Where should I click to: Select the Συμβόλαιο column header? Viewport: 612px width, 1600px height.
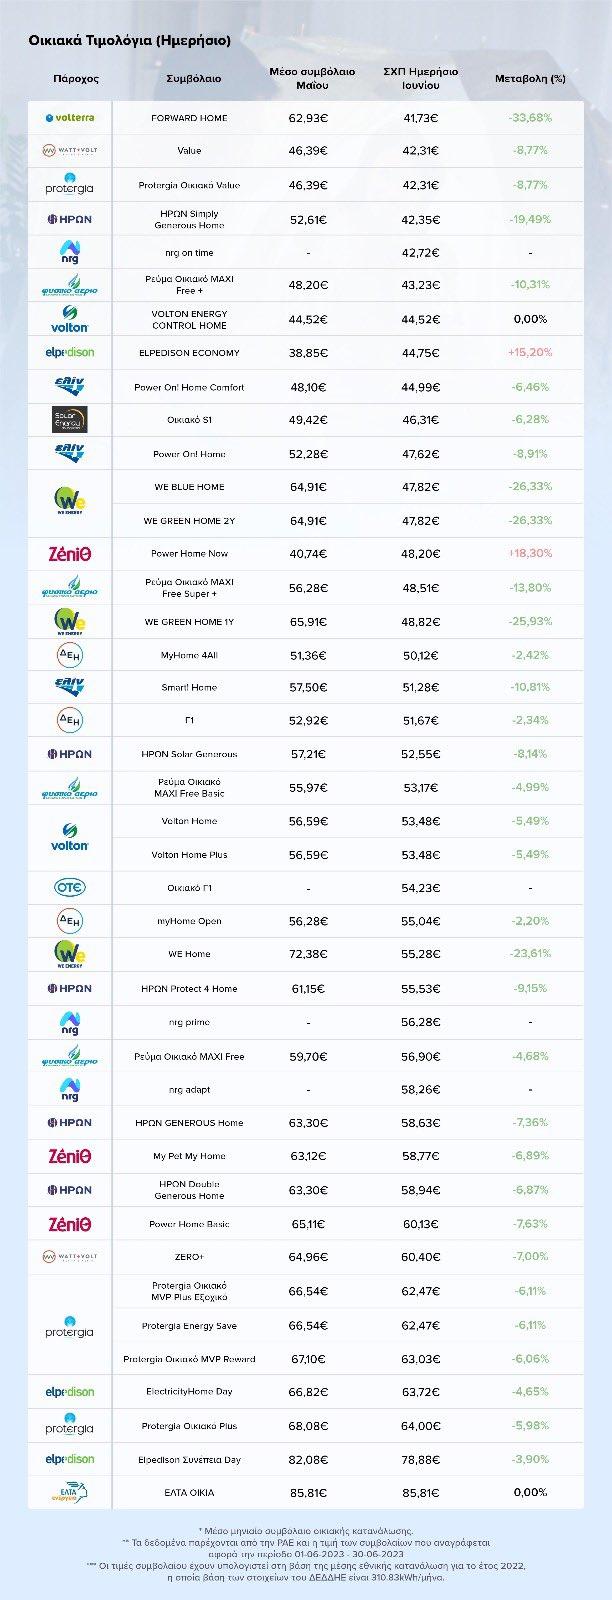tap(195, 78)
